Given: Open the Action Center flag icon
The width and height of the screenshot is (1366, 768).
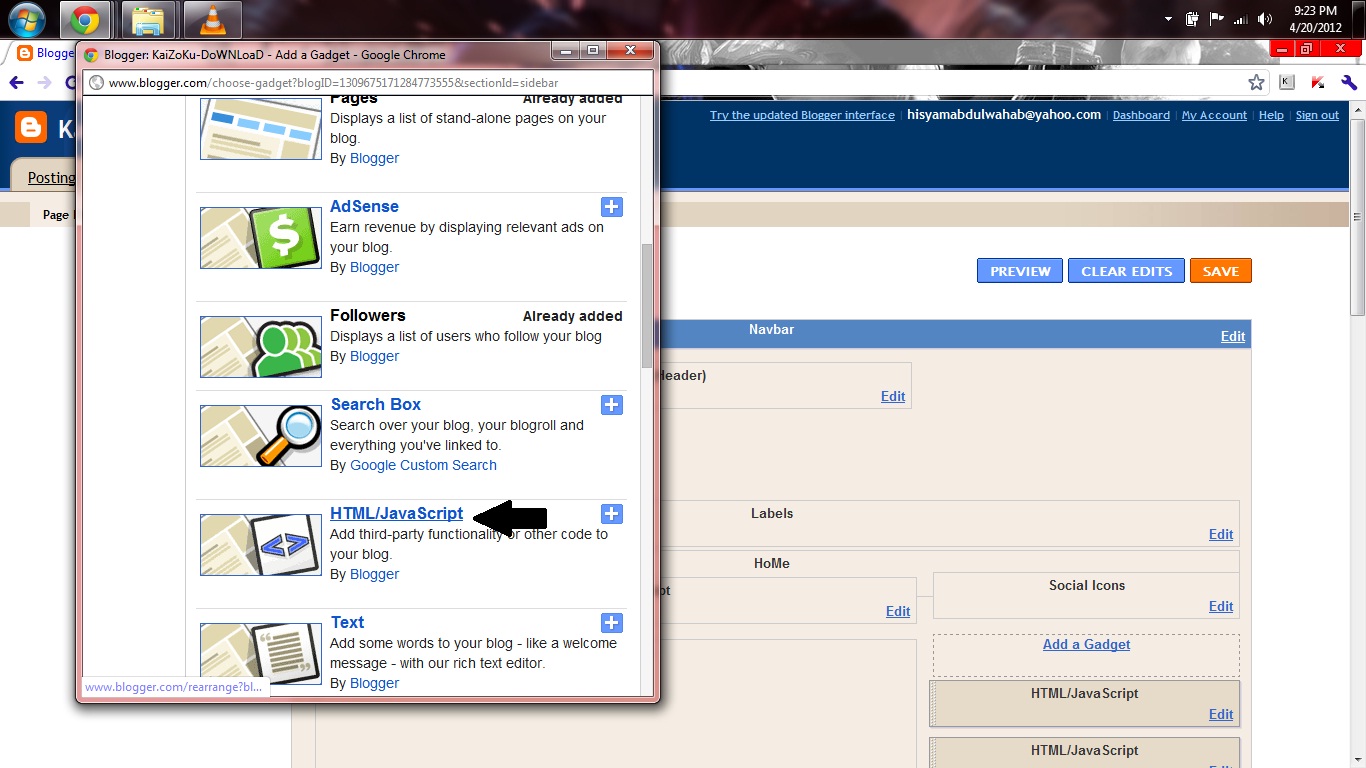Looking at the screenshot, I should pos(1217,19).
